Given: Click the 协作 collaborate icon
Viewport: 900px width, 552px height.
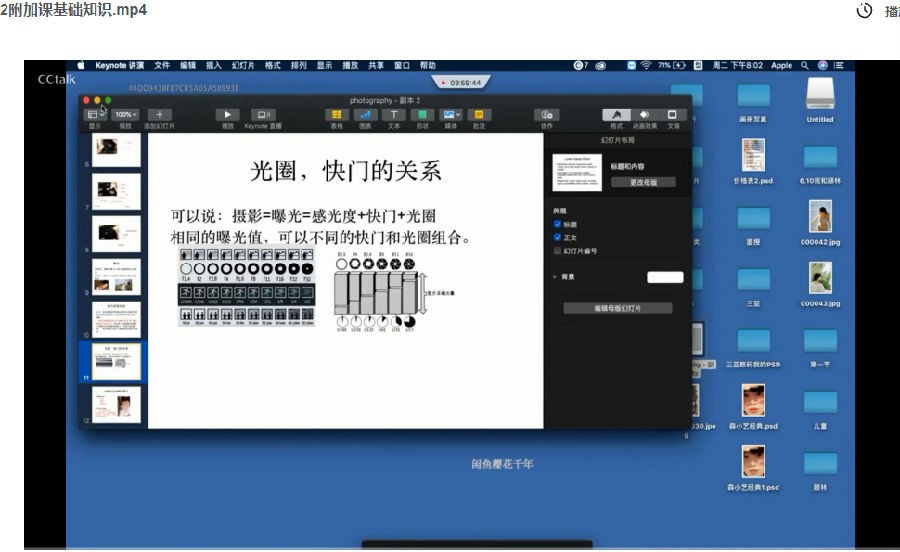Looking at the screenshot, I should pos(546,115).
